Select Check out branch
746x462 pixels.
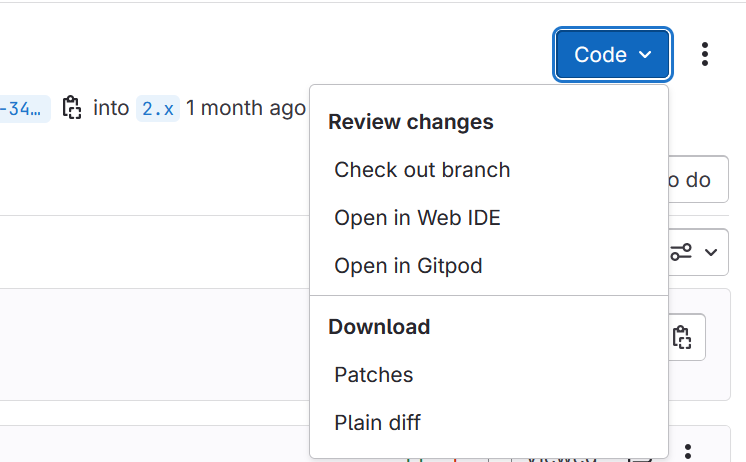click(422, 170)
